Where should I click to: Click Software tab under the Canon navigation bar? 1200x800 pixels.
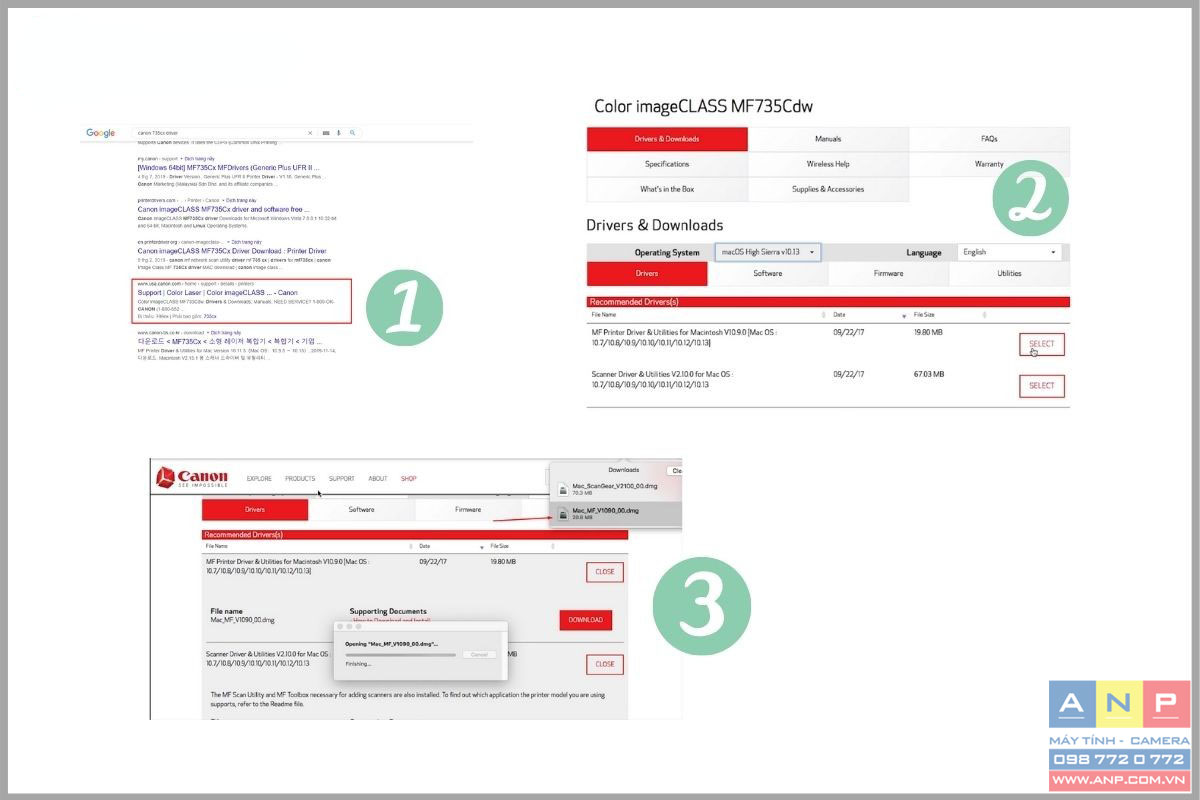(362, 510)
